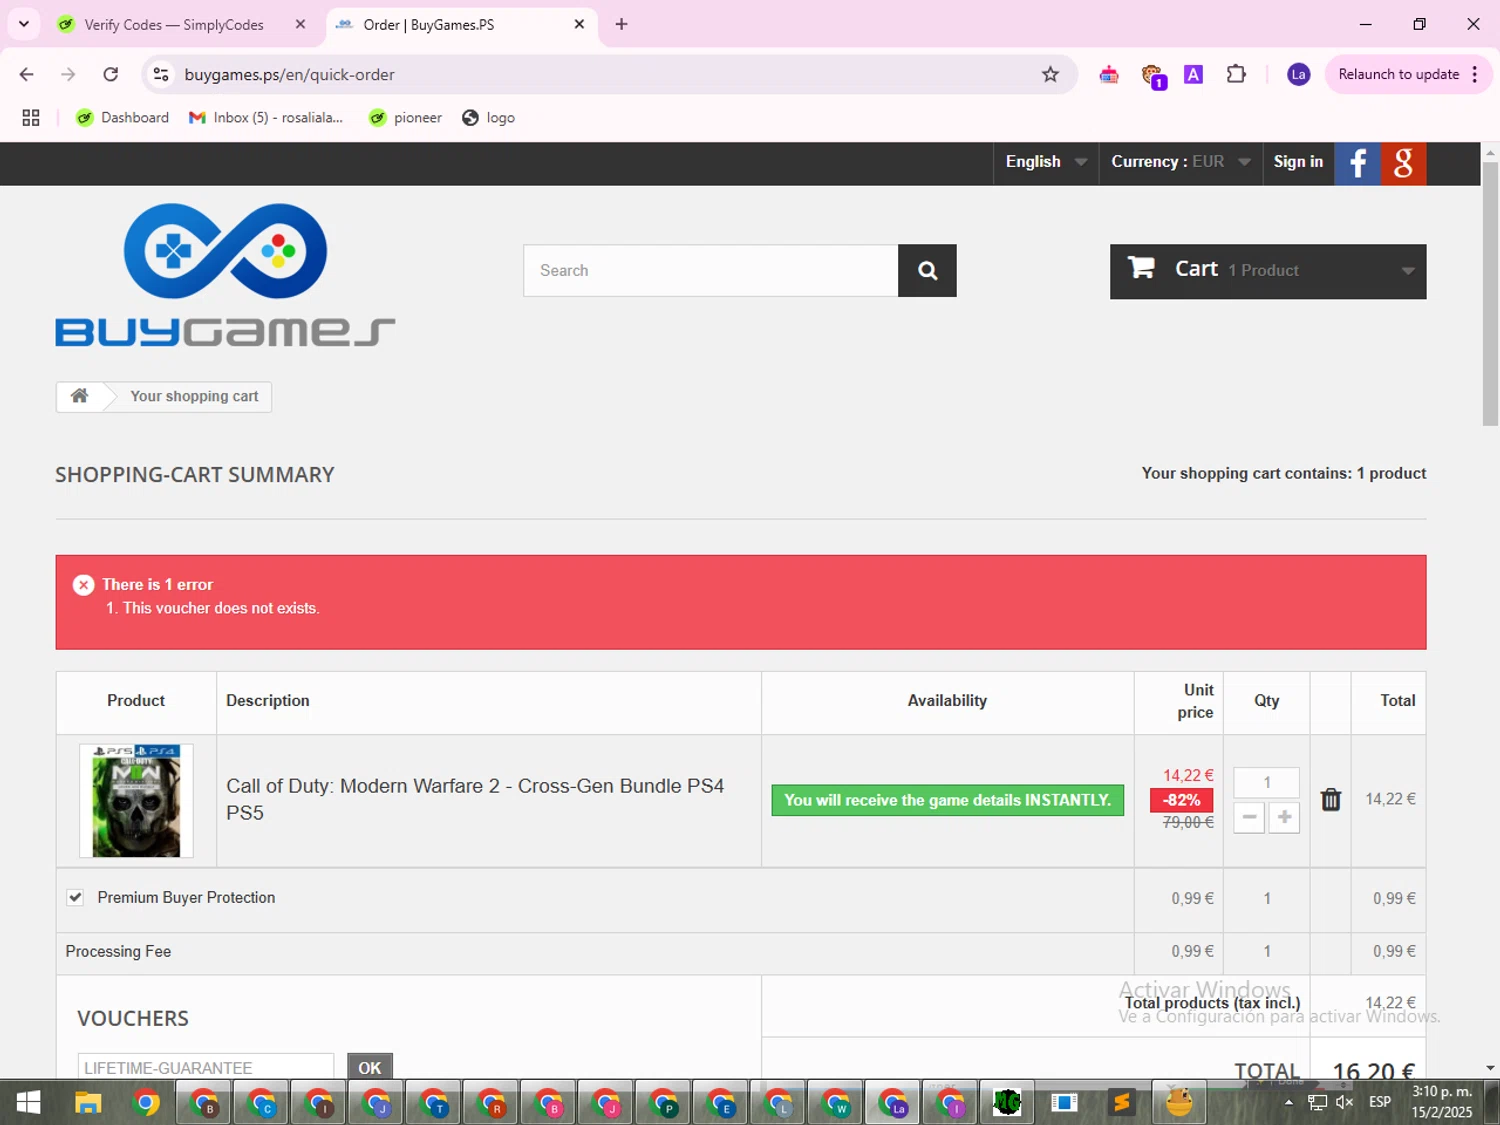Viewport: 1500px width, 1125px height.
Task: Delete Call of Duty item with trash icon
Action: coord(1330,800)
